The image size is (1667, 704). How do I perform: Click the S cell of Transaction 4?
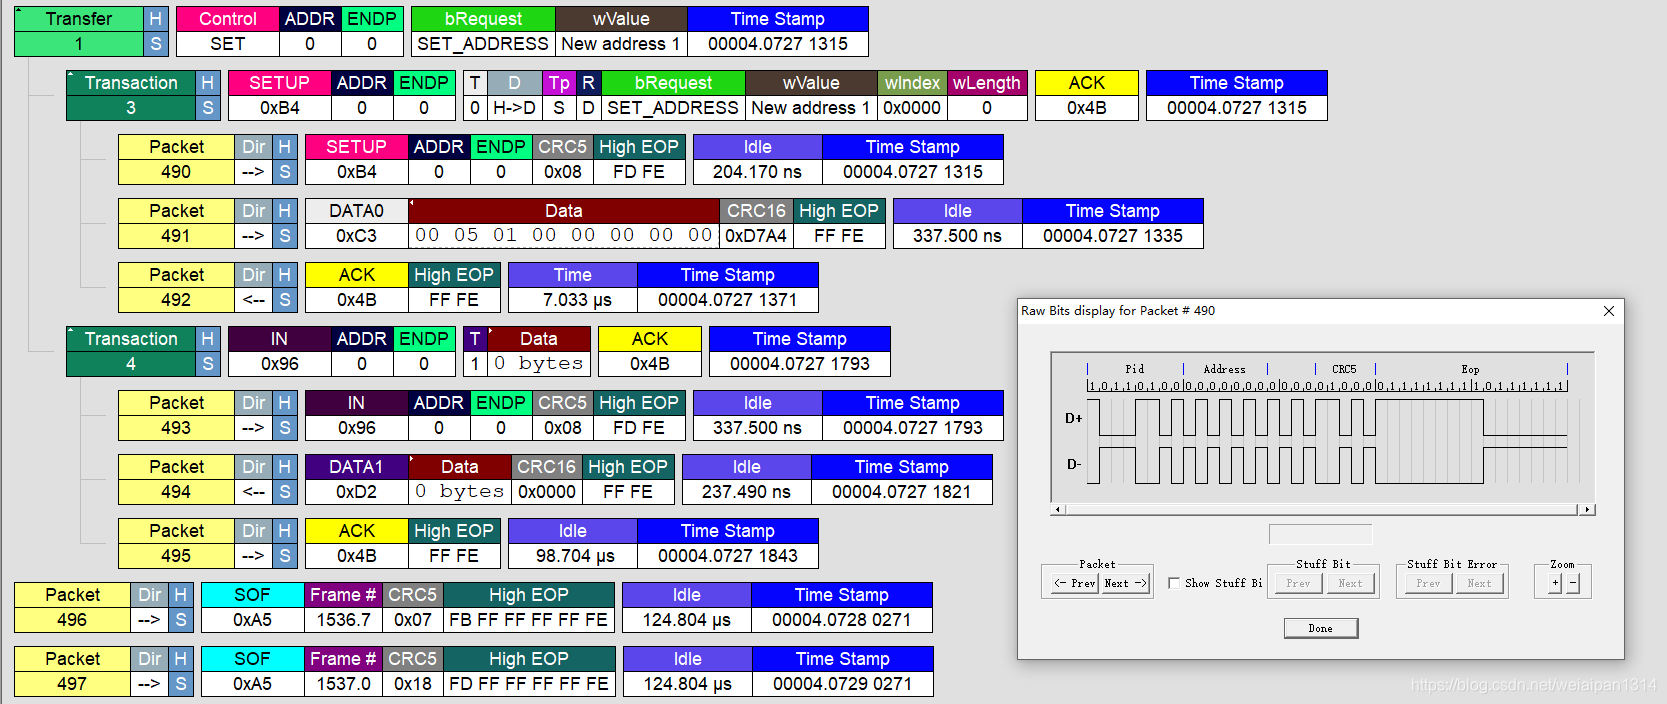click(x=207, y=364)
